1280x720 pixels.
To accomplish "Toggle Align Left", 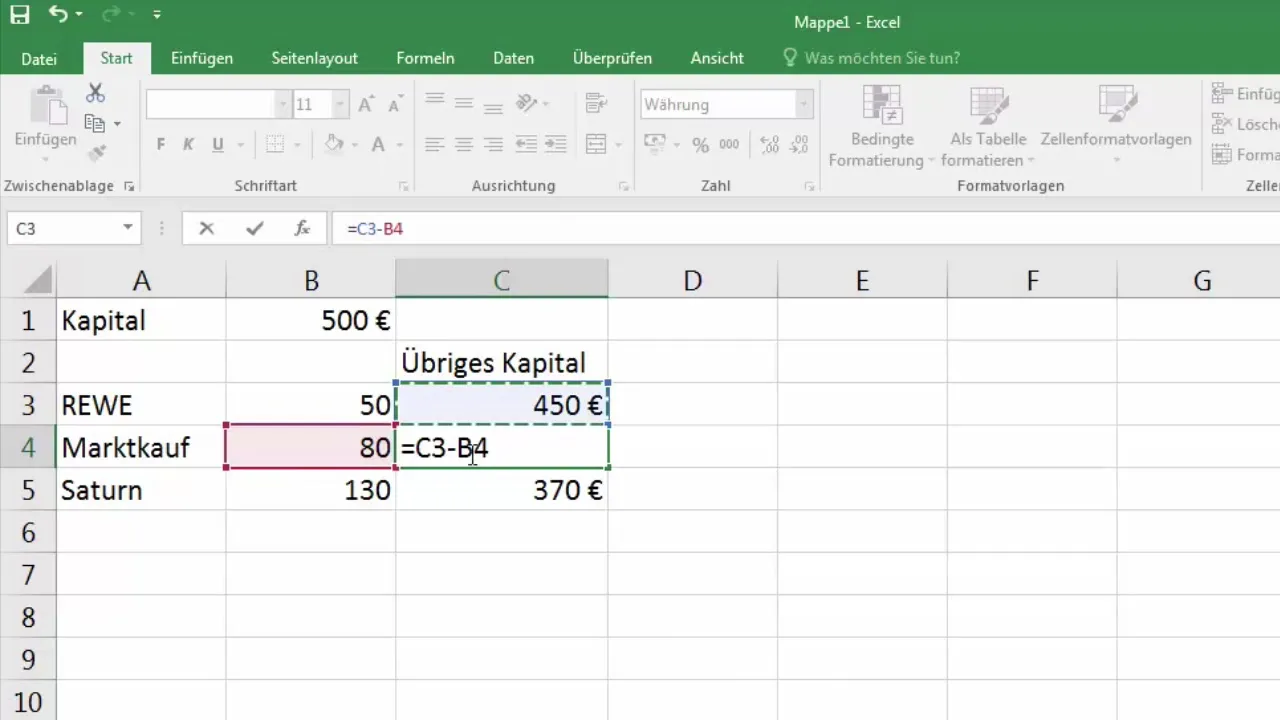I will point(434,145).
